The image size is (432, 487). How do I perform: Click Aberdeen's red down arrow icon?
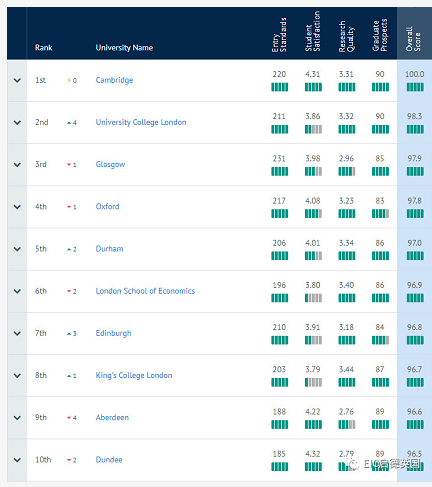[69, 418]
